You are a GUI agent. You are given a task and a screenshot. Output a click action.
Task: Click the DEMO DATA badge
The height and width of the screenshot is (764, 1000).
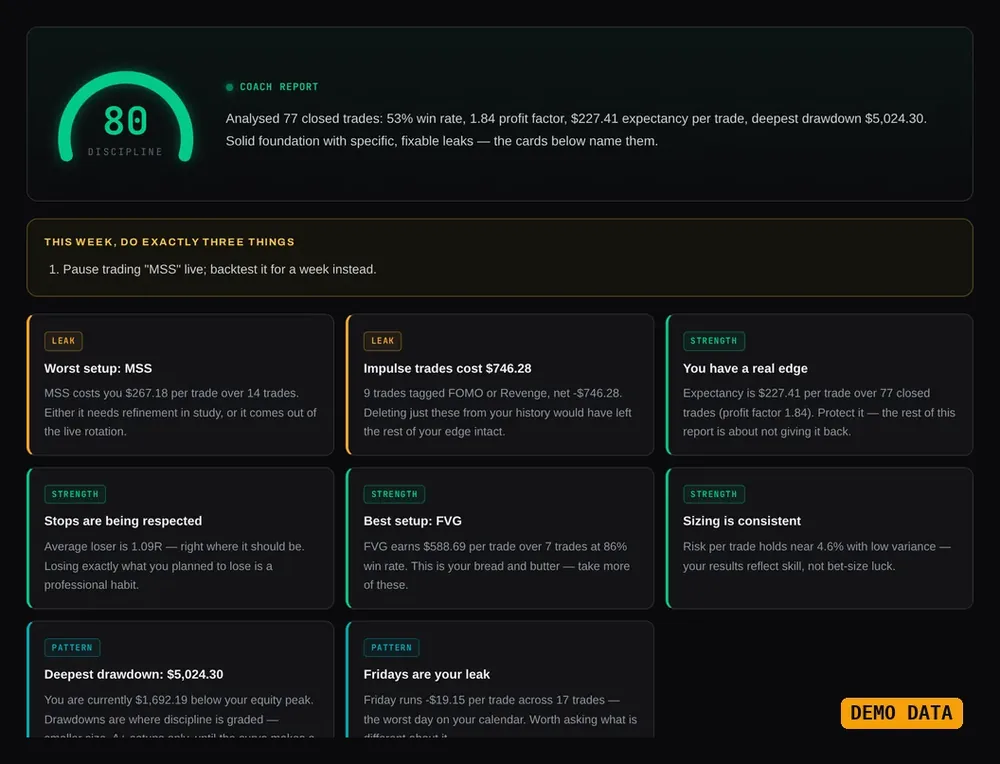coord(902,712)
